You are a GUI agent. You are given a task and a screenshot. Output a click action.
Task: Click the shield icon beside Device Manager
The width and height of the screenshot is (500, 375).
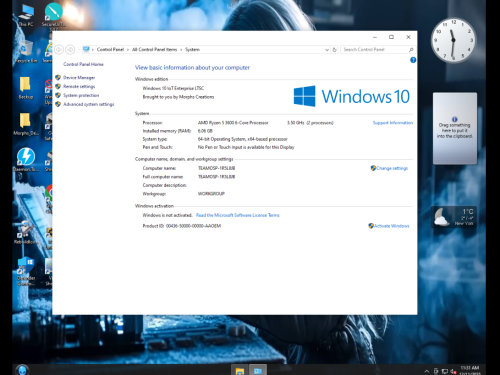[58, 77]
